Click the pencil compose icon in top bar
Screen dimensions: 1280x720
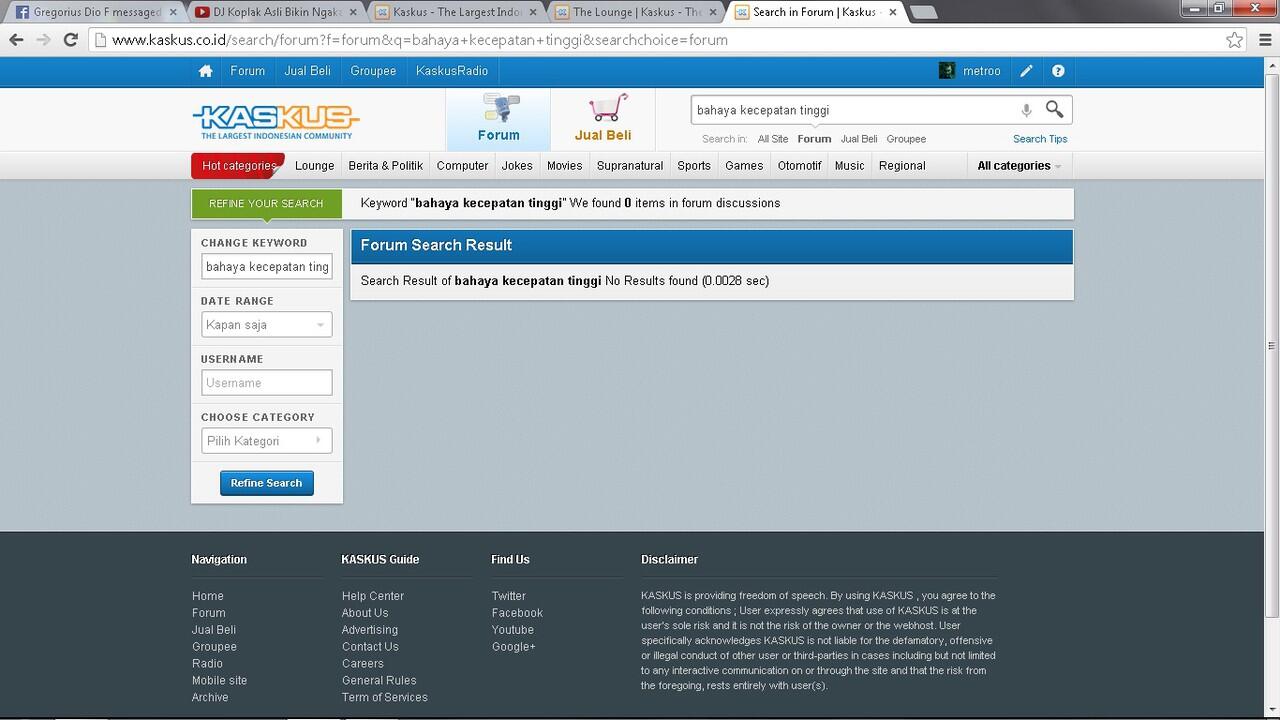click(1026, 71)
